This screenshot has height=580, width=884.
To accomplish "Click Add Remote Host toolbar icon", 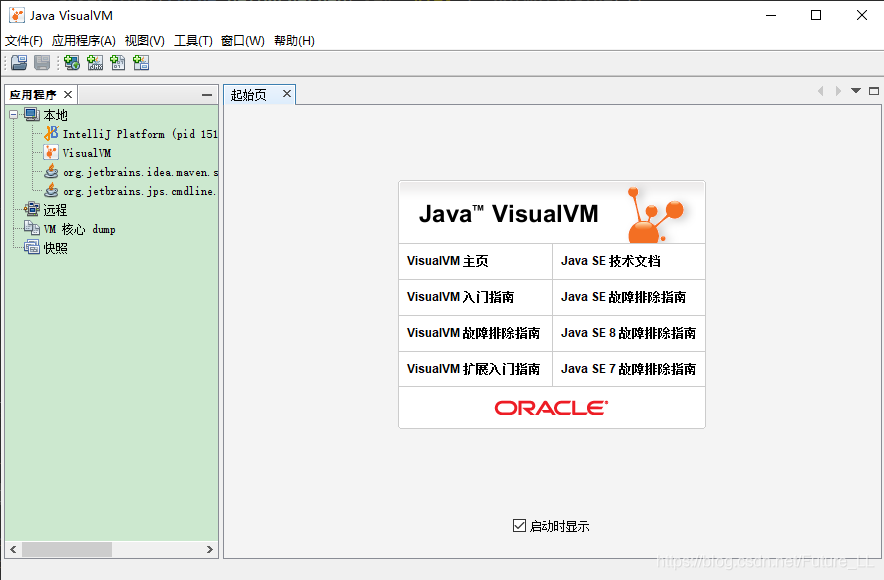I will click(x=72, y=63).
